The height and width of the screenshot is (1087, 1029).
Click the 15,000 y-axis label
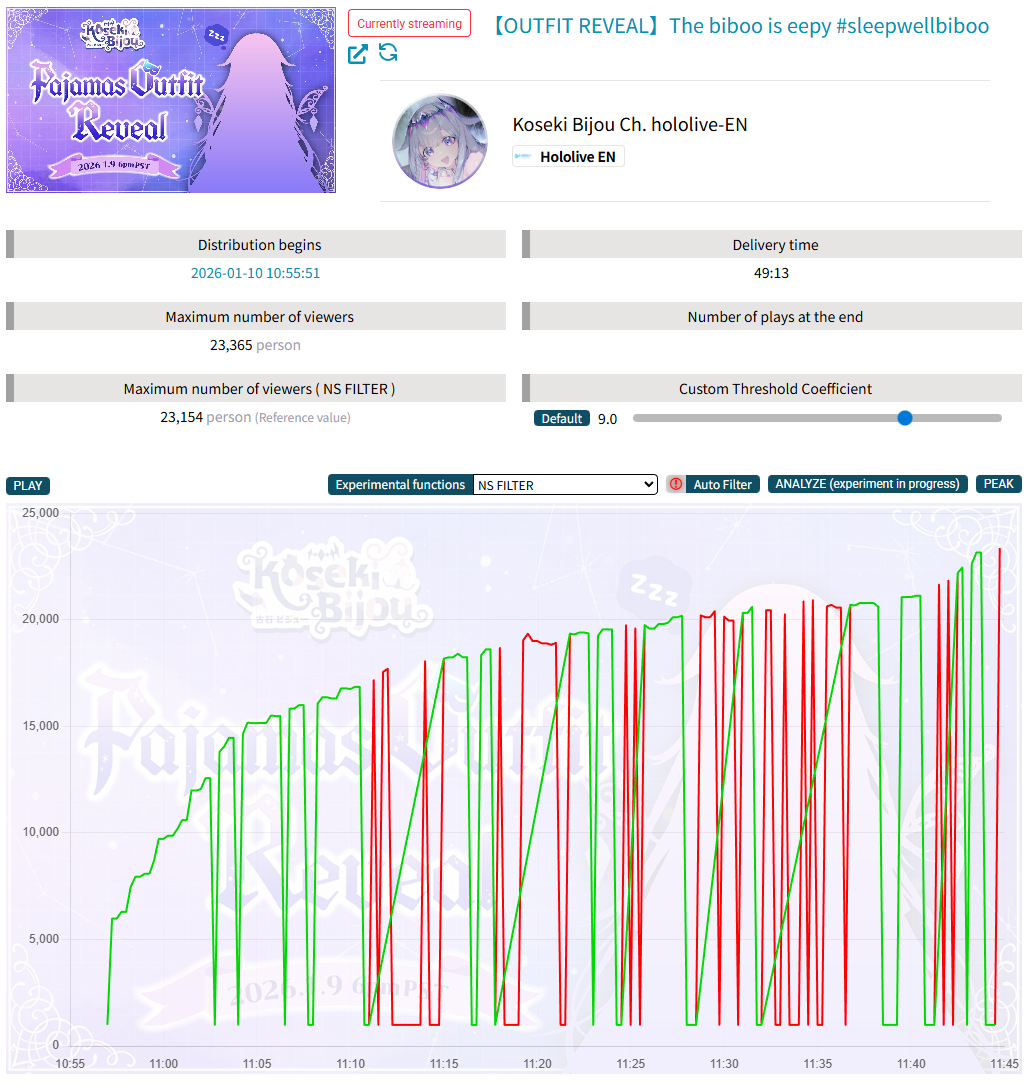(x=40, y=726)
